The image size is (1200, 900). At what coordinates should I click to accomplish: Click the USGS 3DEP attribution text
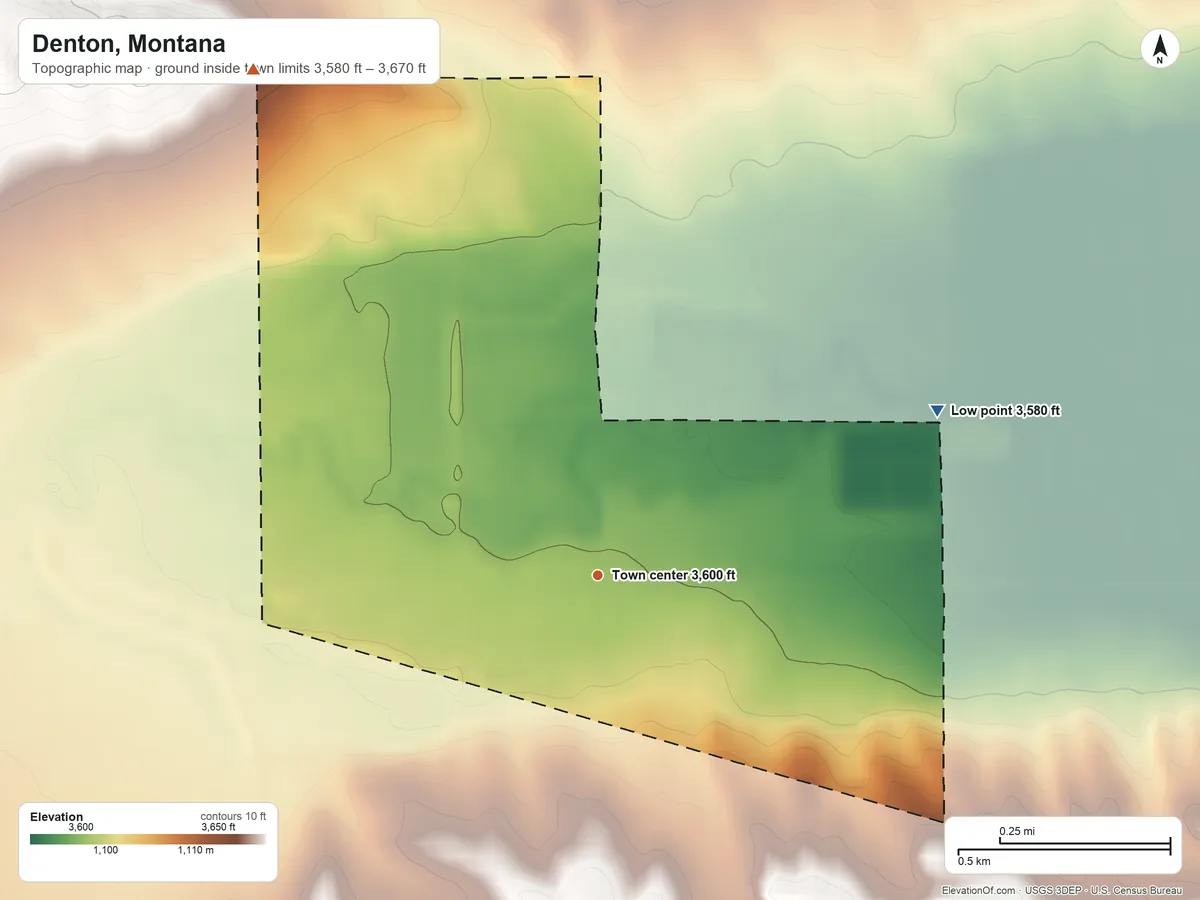pyautogui.click(x=1056, y=890)
